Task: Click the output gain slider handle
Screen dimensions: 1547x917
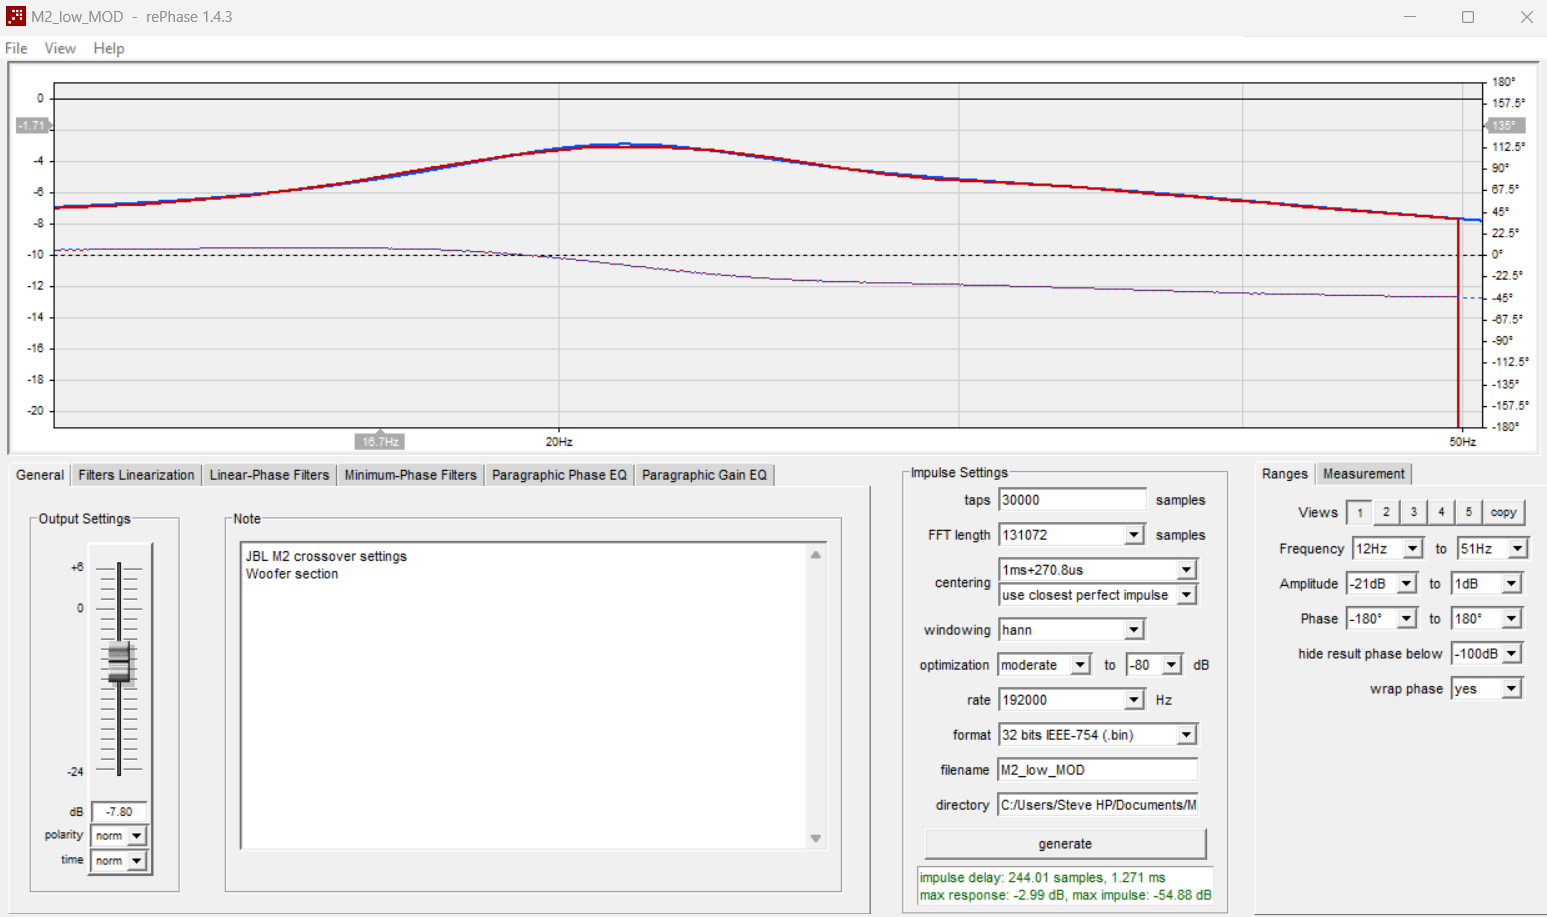Action: coord(119,663)
